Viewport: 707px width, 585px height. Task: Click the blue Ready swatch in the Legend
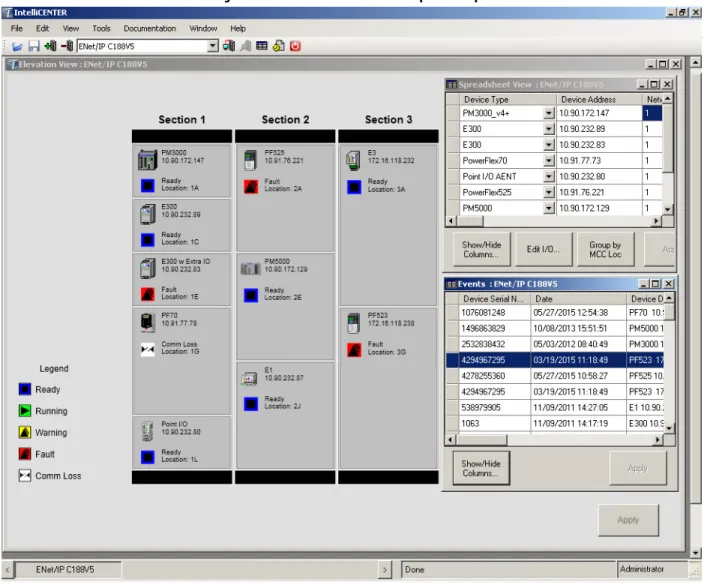pos(25,389)
